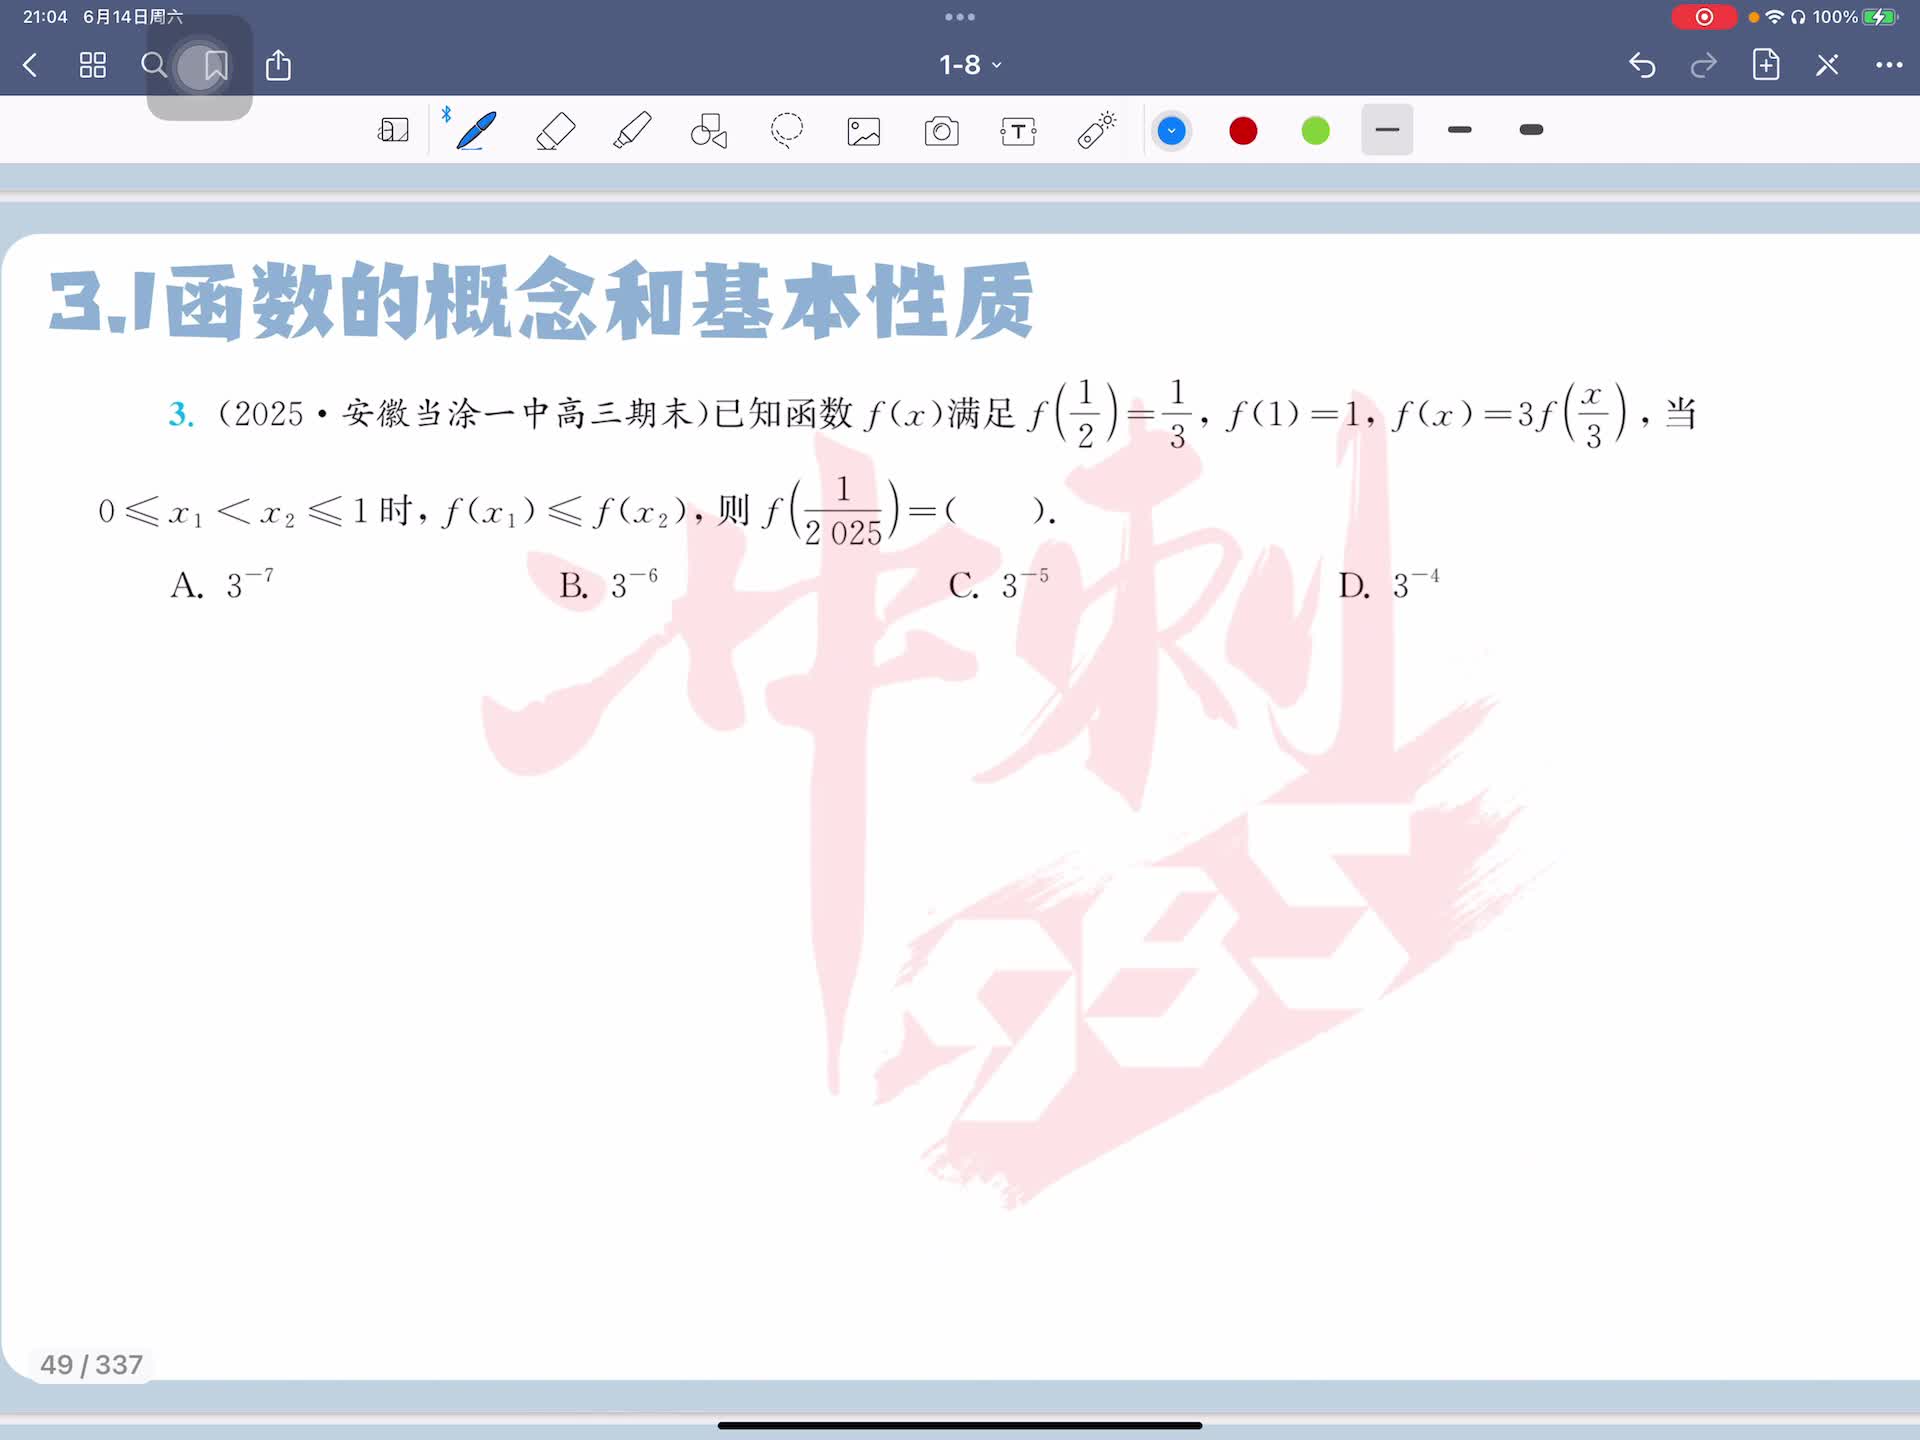Image resolution: width=1920 pixels, height=1440 pixels.
Task: Open the thumbnails grid view
Action: click(93, 66)
